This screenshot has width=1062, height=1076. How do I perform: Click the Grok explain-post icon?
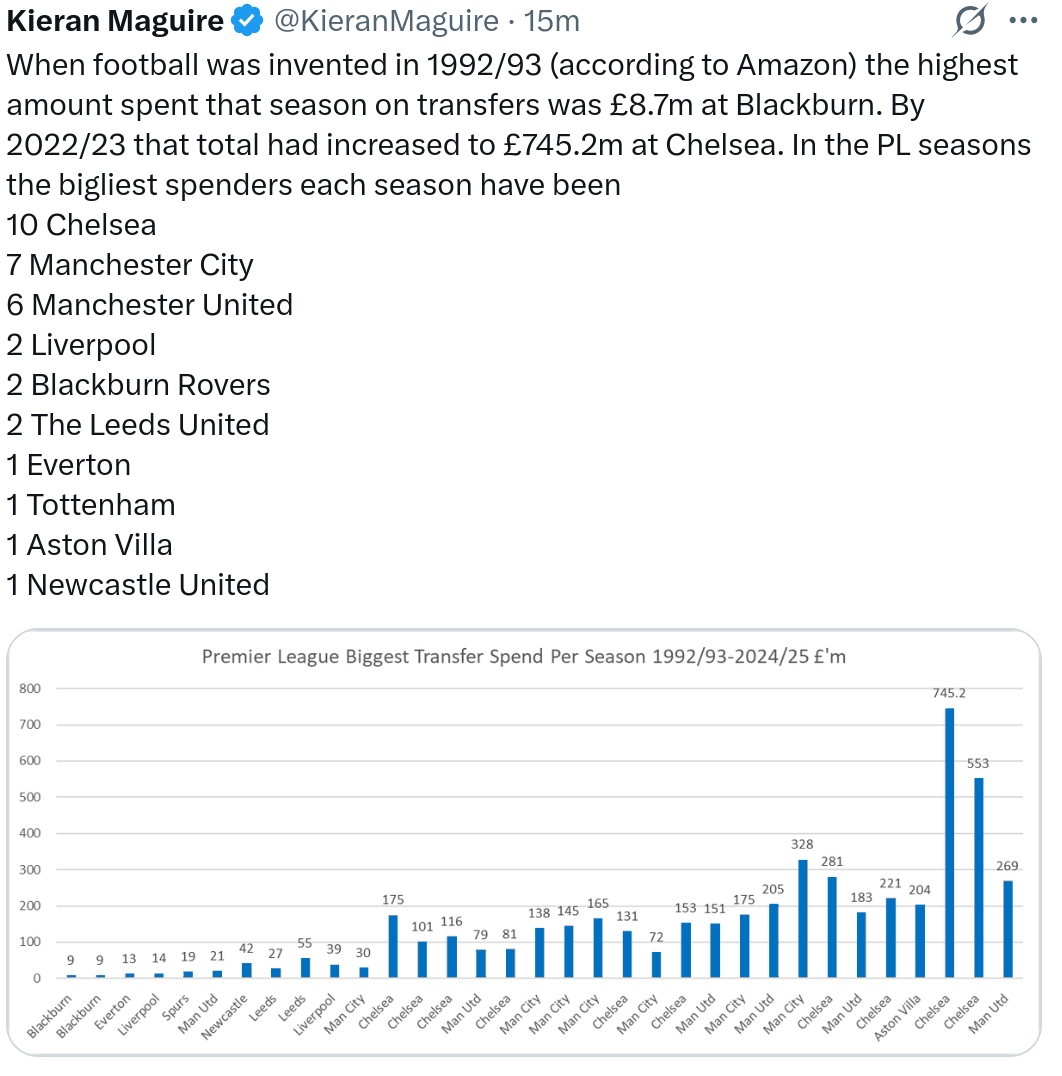tap(971, 20)
